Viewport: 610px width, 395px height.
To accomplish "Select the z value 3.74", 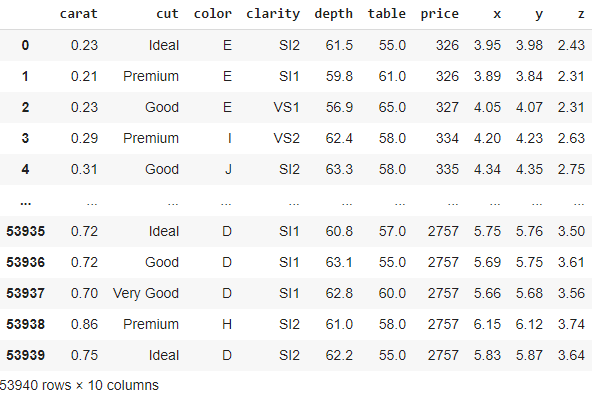I will [571, 324].
